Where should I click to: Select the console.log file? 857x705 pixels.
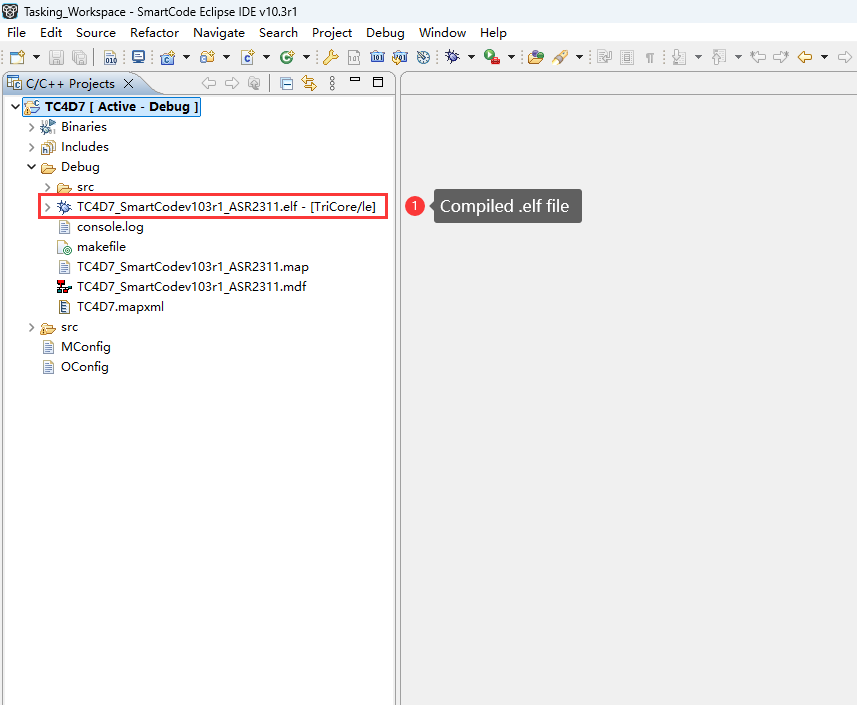click(x=110, y=227)
